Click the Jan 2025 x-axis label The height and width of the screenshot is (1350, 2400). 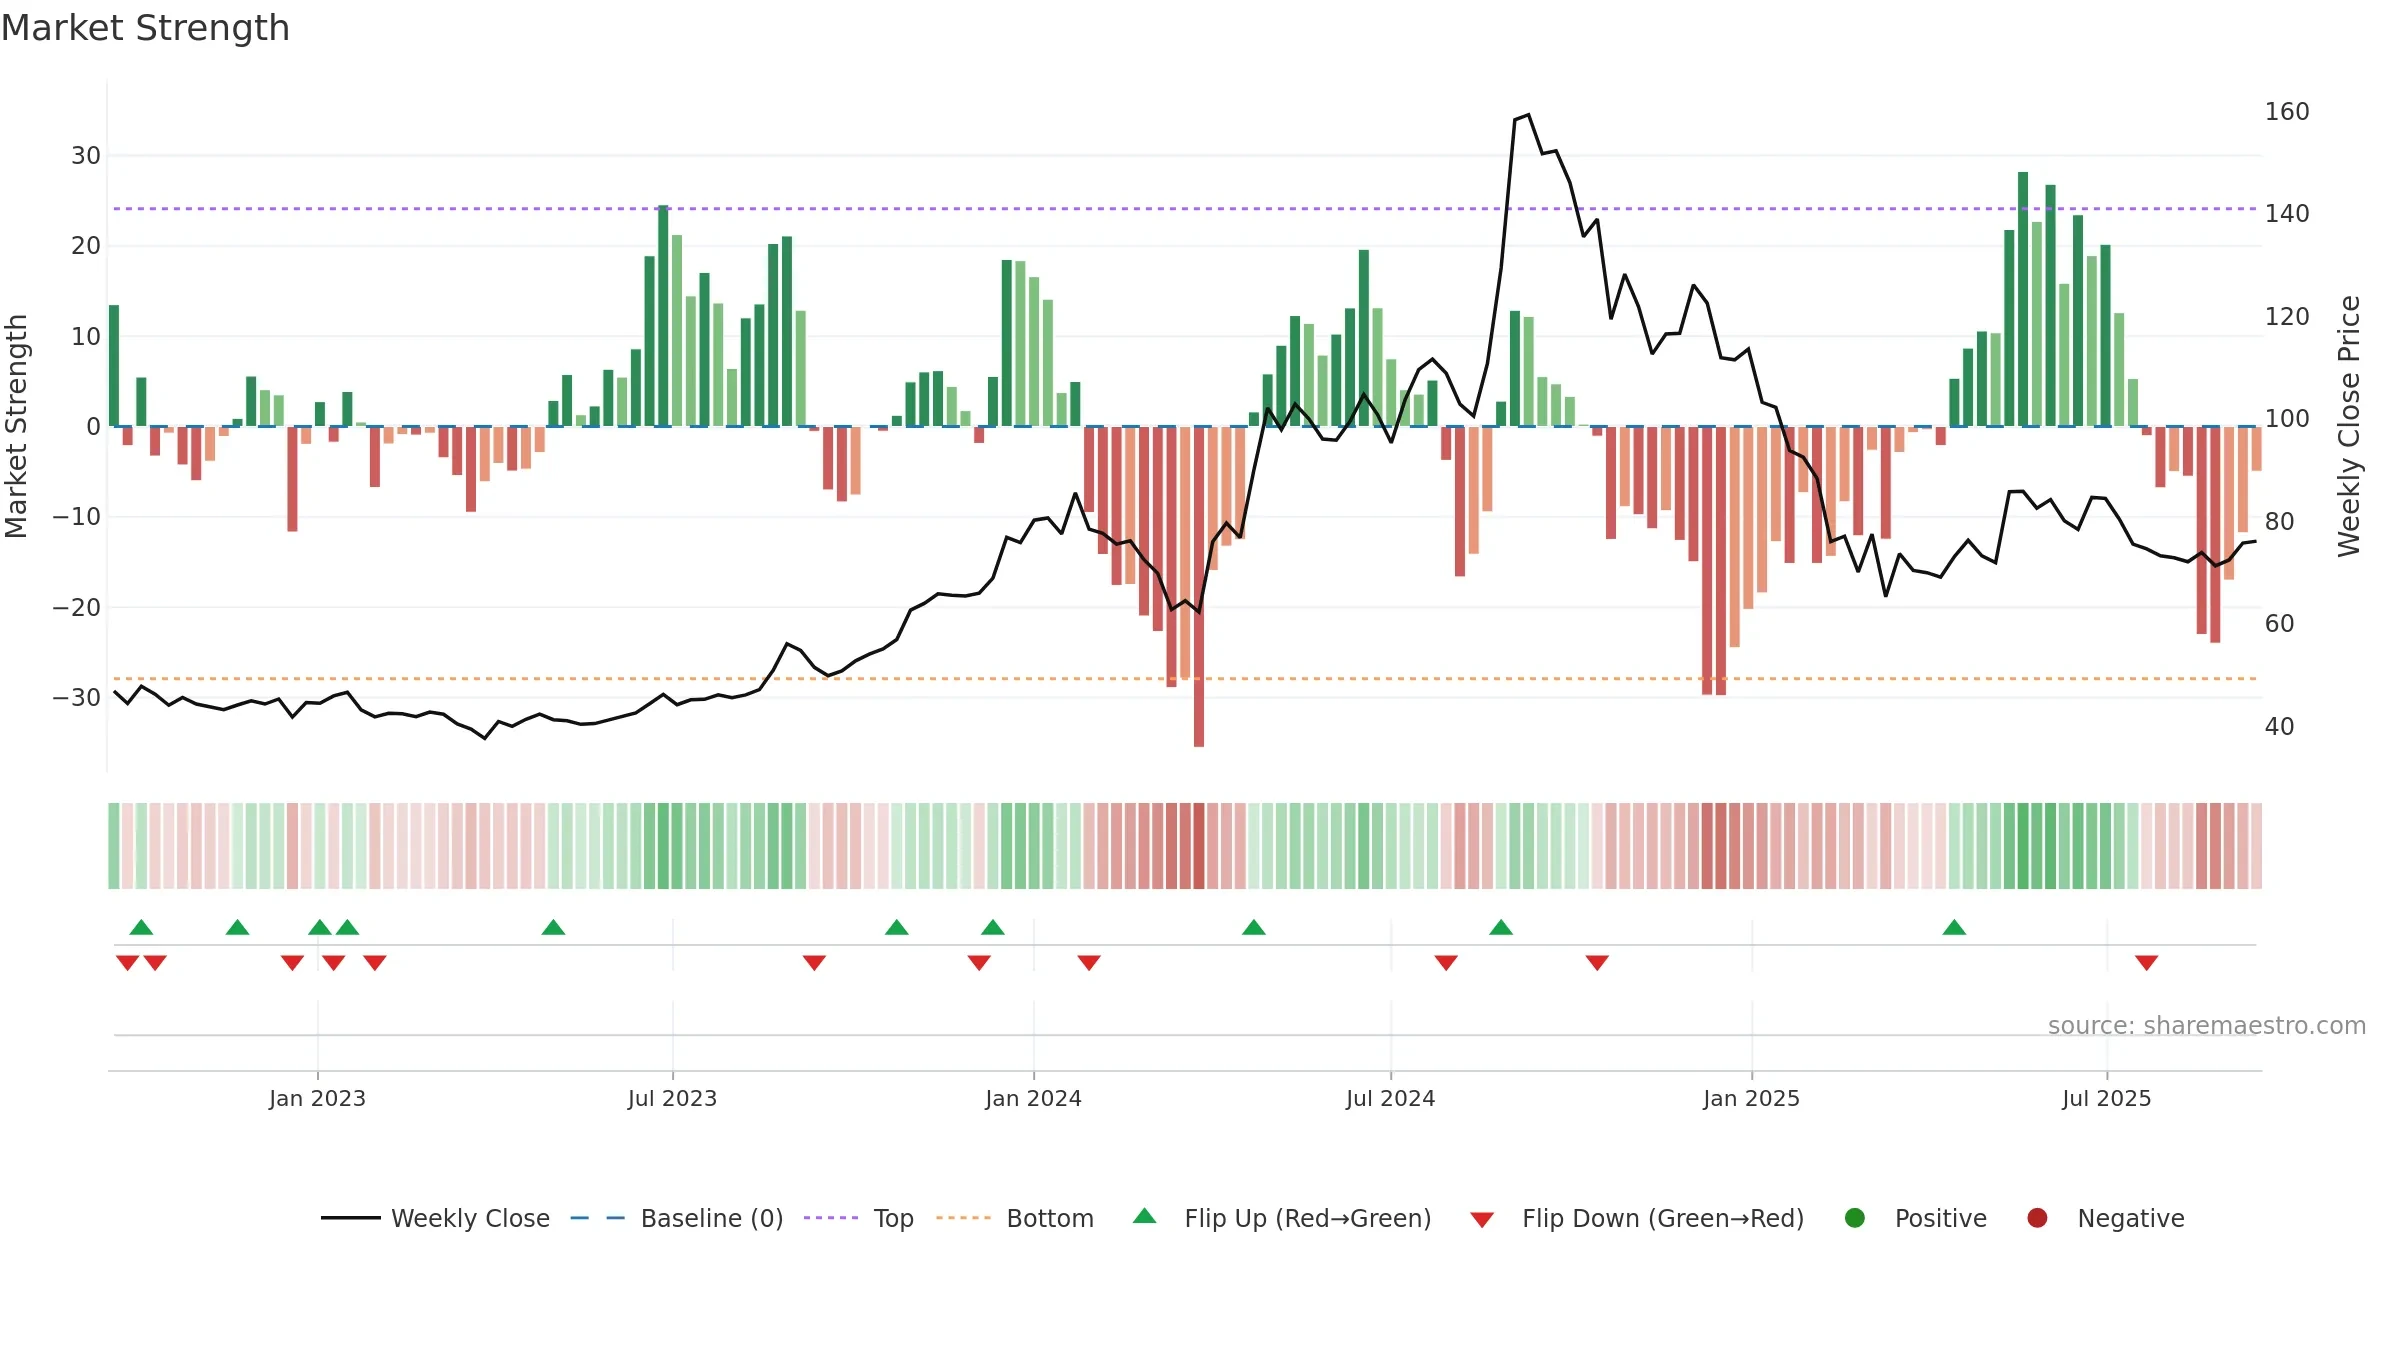pyautogui.click(x=1751, y=1098)
